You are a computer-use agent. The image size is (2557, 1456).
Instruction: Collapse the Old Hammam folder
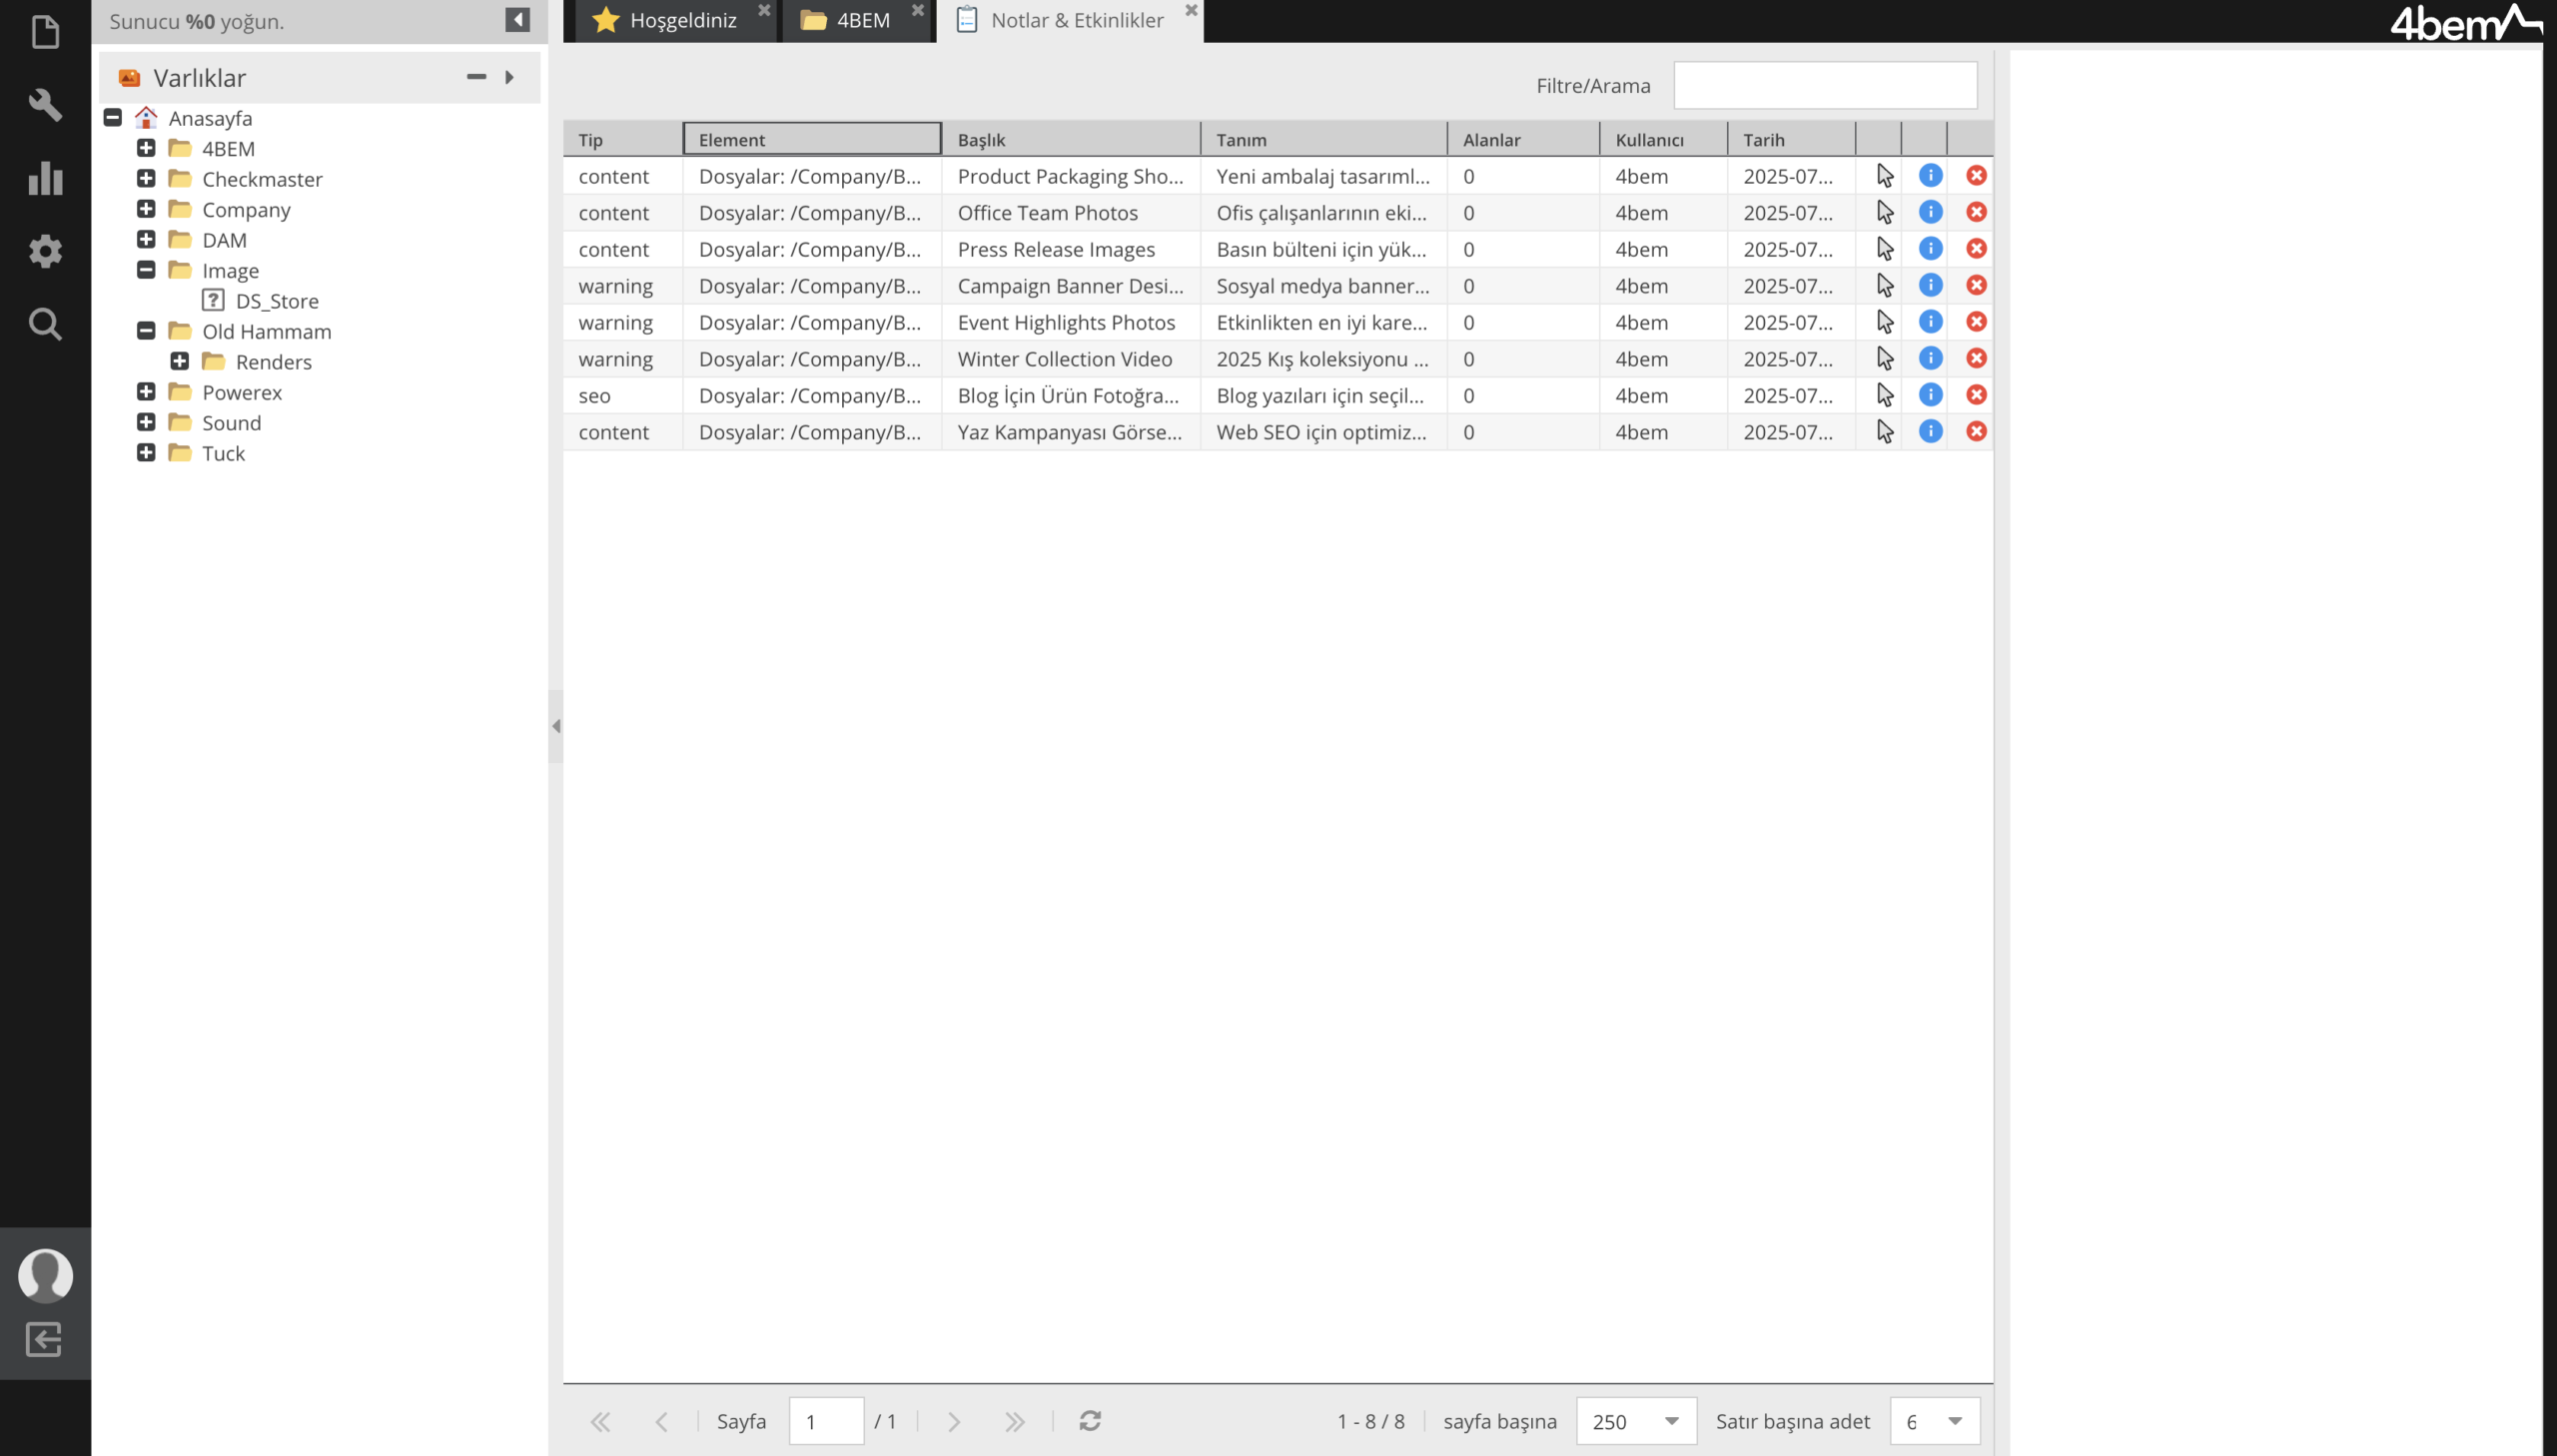pyautogui.click(x=146, y=331)
